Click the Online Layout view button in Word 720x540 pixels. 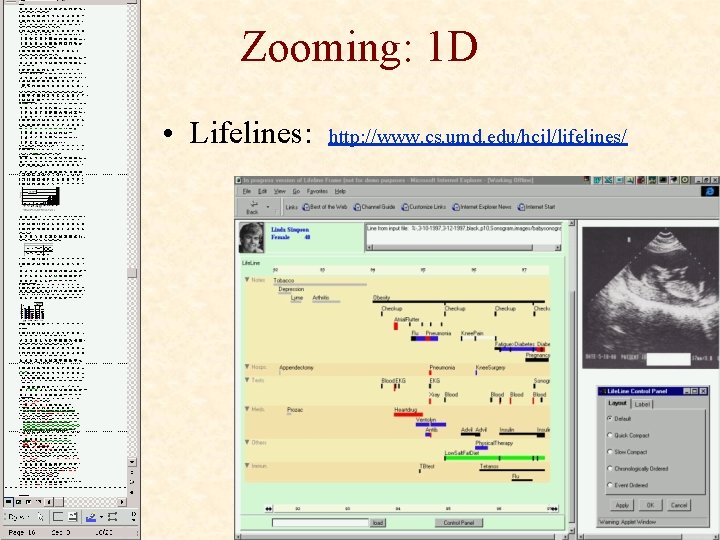click(x=18, y=501)
